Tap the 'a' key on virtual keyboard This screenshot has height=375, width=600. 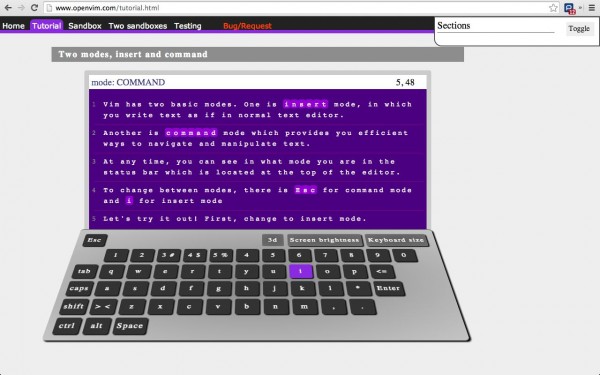108,289
